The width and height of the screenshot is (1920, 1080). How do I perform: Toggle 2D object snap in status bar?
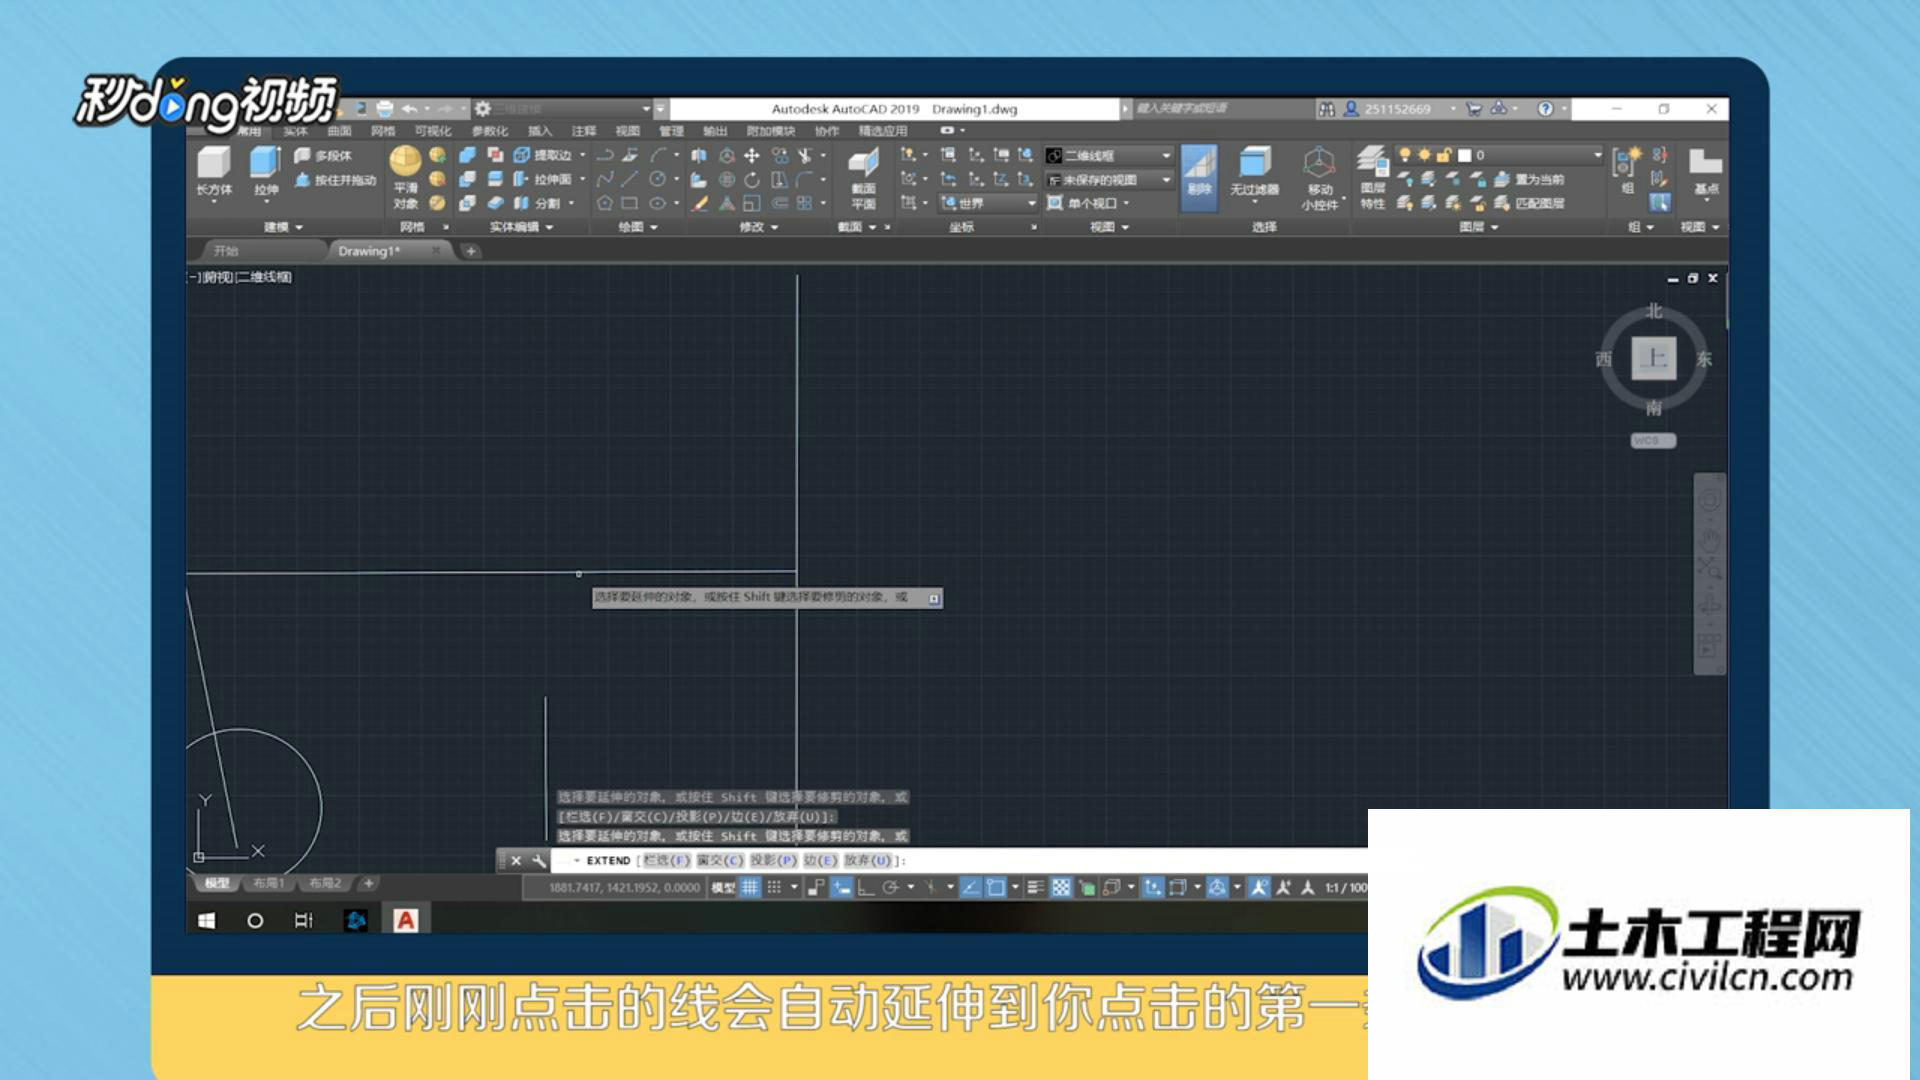[x=995, y=887]
